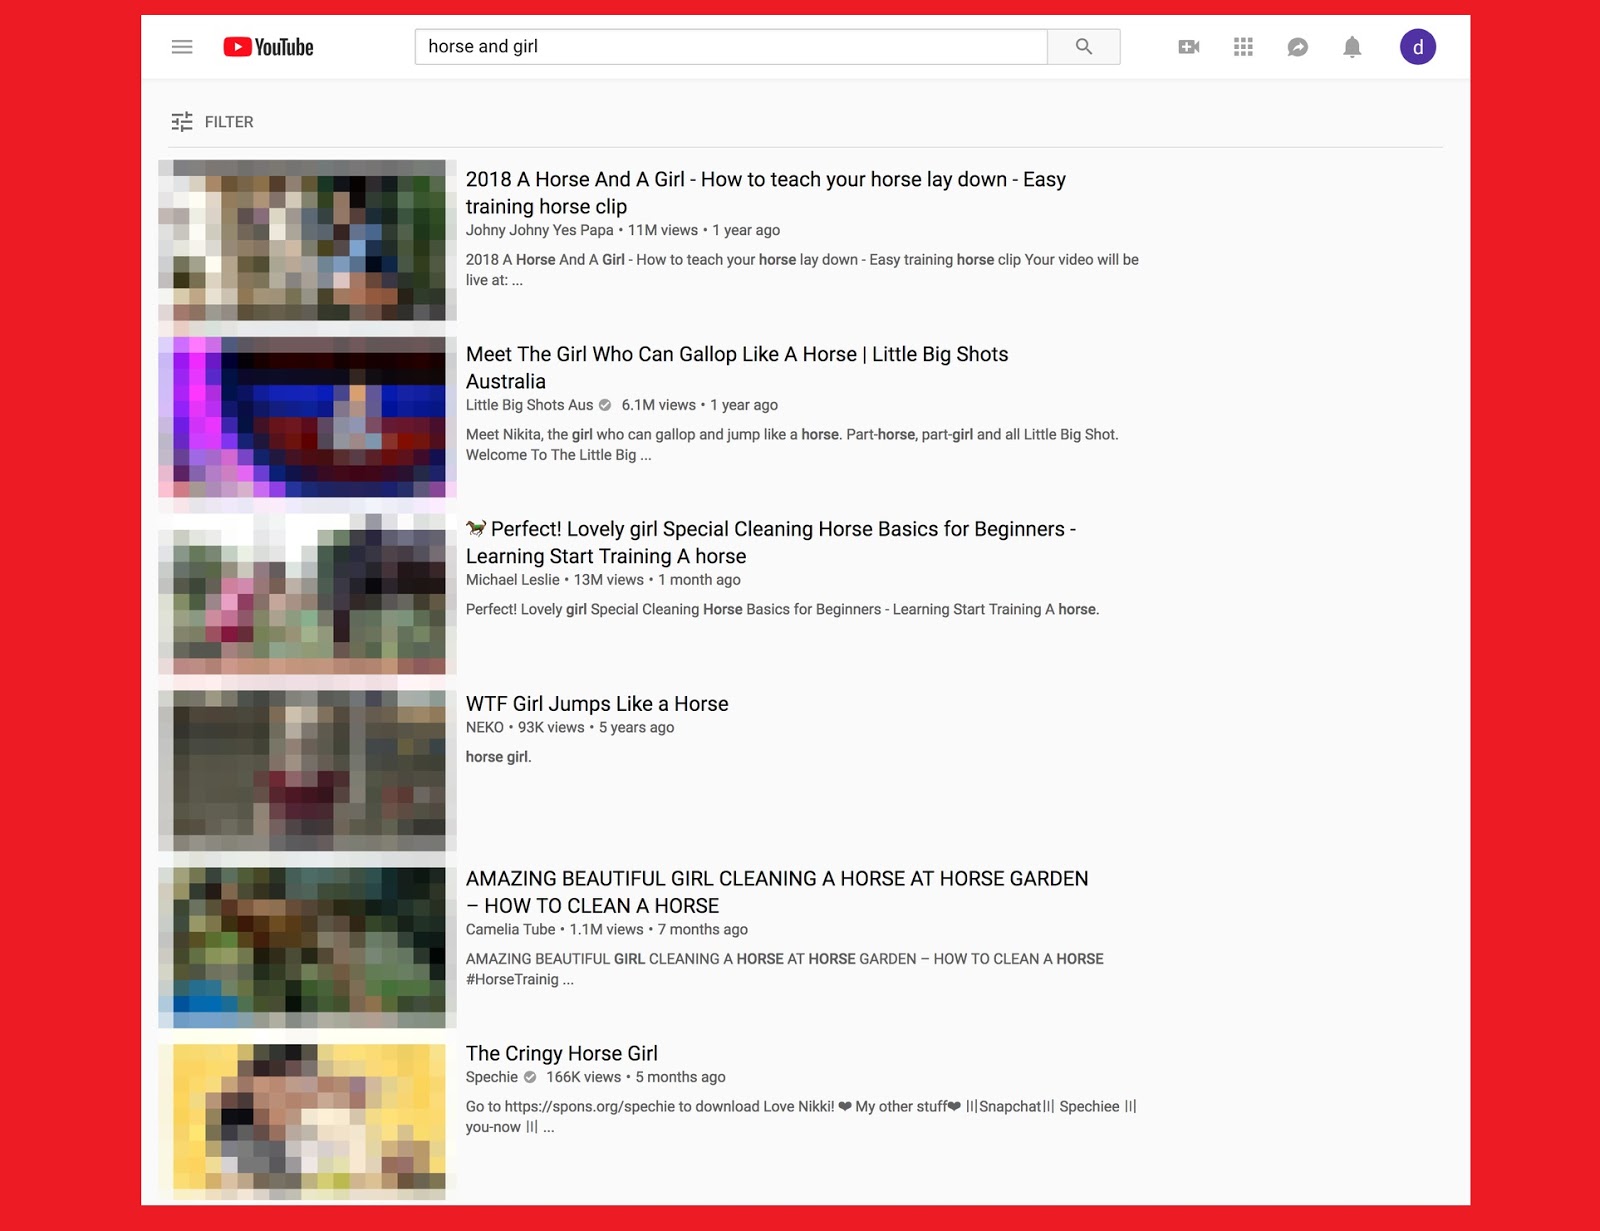
Task: Open thumbnail for 'Lovely girl Special Cleaning Horse'
Action: coord(308,594)
